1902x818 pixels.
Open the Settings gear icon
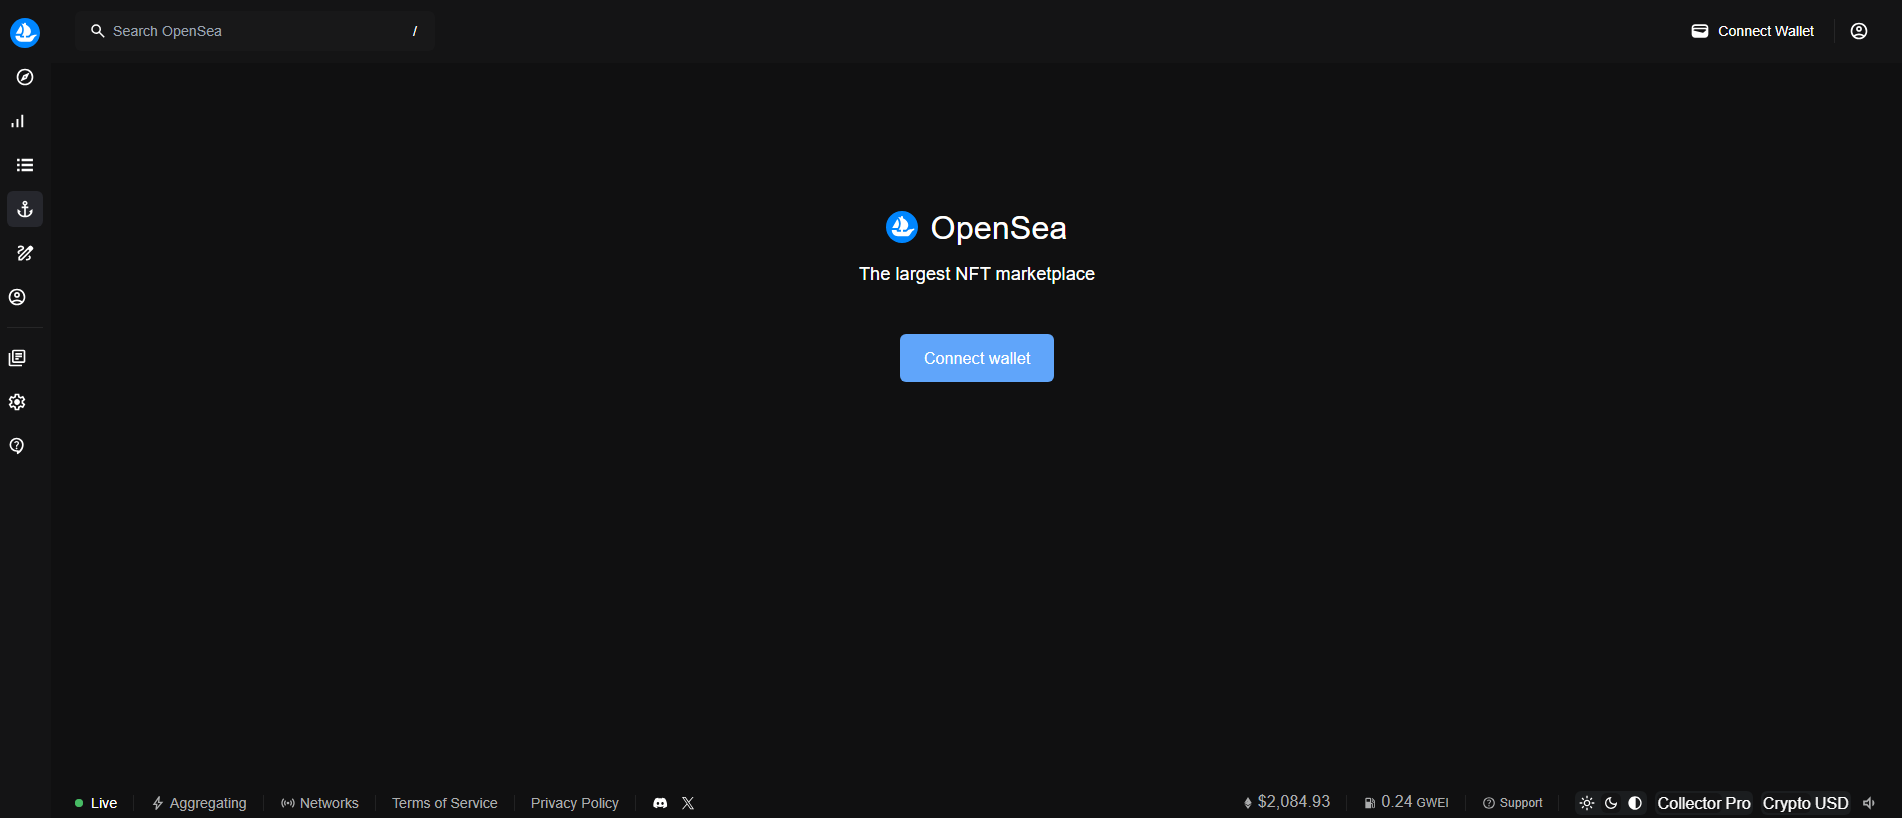coord(17,402)
